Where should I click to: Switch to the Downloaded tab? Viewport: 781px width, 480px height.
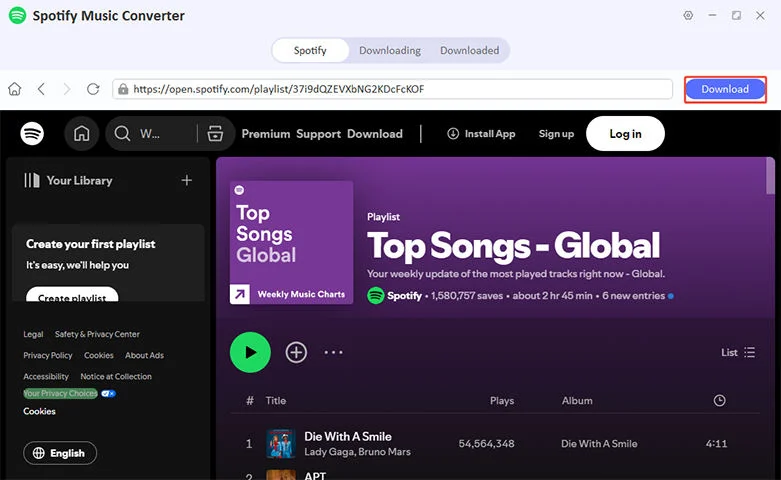pos(470,50)
